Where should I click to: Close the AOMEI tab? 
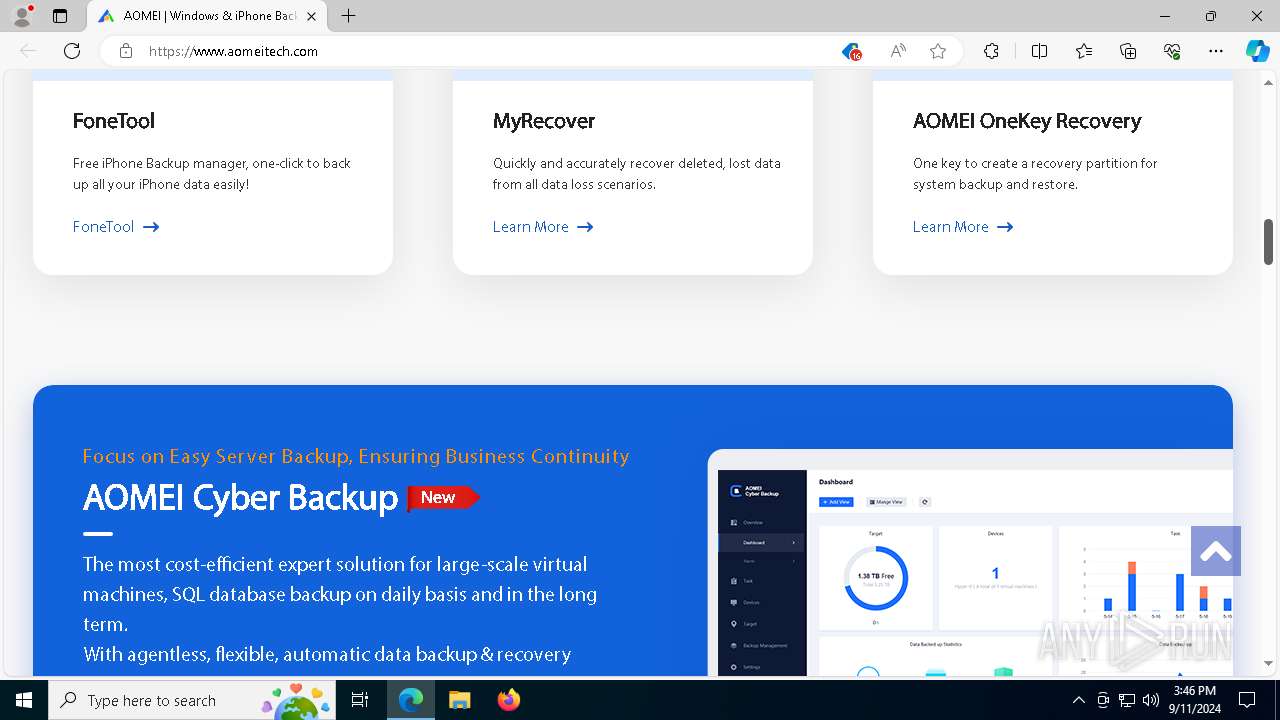tap(312, 16)
